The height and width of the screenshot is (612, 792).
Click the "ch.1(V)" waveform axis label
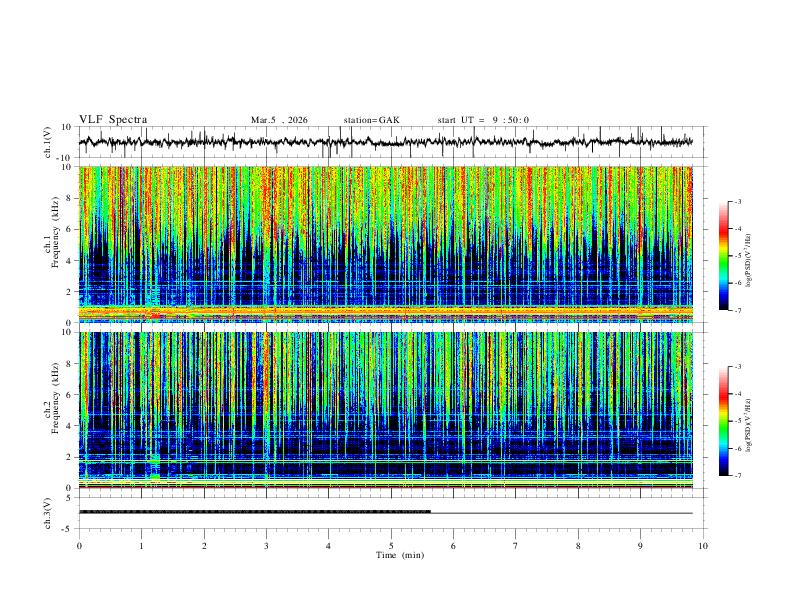pyautogui.click(x=48, y=142)
